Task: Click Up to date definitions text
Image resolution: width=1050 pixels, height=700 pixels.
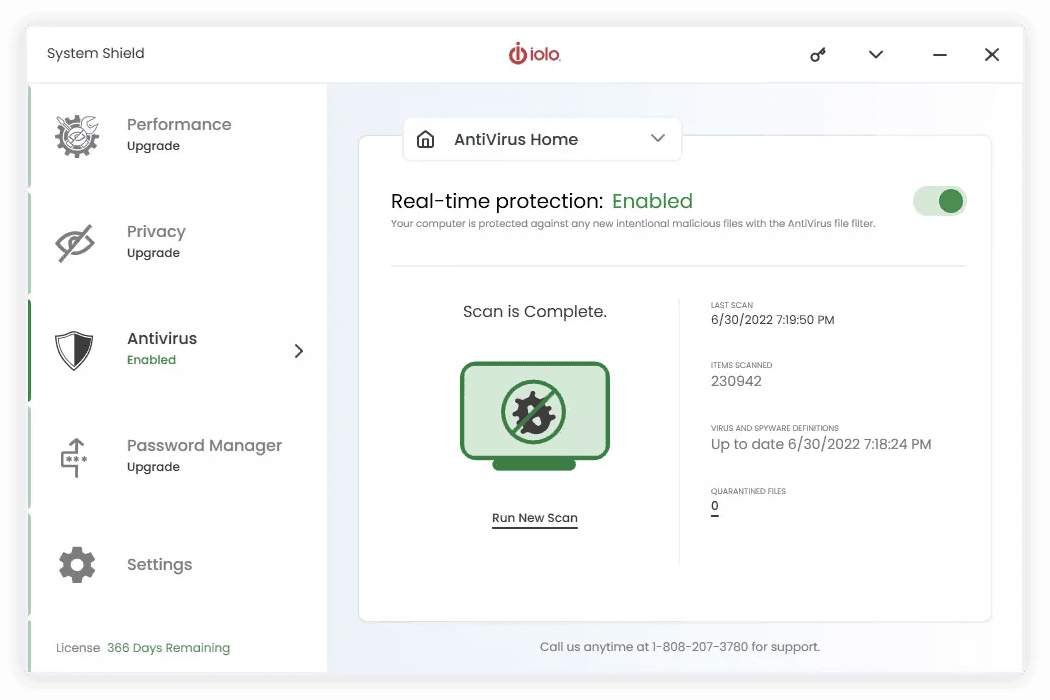Action: pyautogui.click(x=821, y=444)
